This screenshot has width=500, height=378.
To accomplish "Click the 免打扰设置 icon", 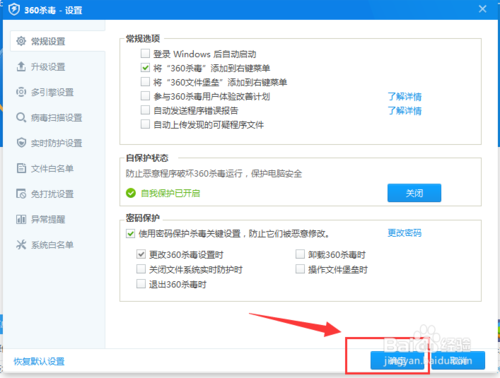I will click(21, 194).
